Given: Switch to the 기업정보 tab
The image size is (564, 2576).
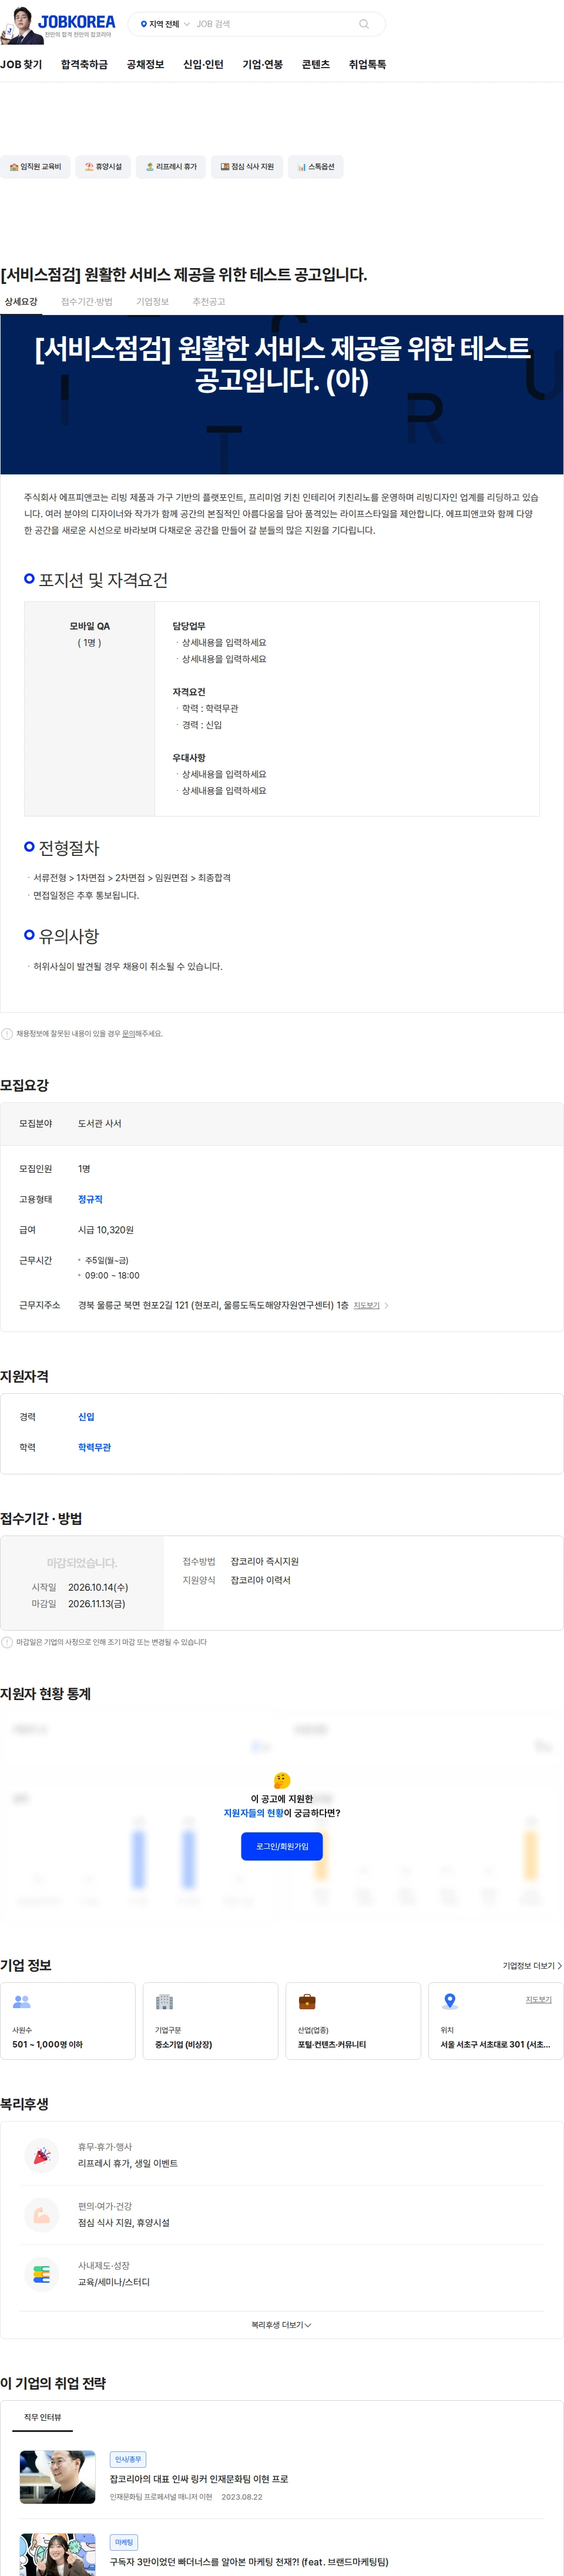Looking at the screenshot, I should (152, 301).
